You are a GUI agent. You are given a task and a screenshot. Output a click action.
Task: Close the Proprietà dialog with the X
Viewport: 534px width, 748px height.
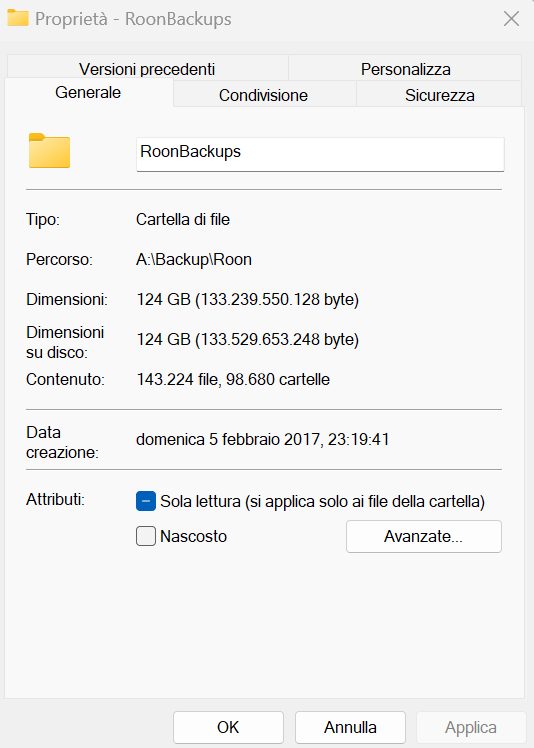pyautogui.click(x=511, y=19)
